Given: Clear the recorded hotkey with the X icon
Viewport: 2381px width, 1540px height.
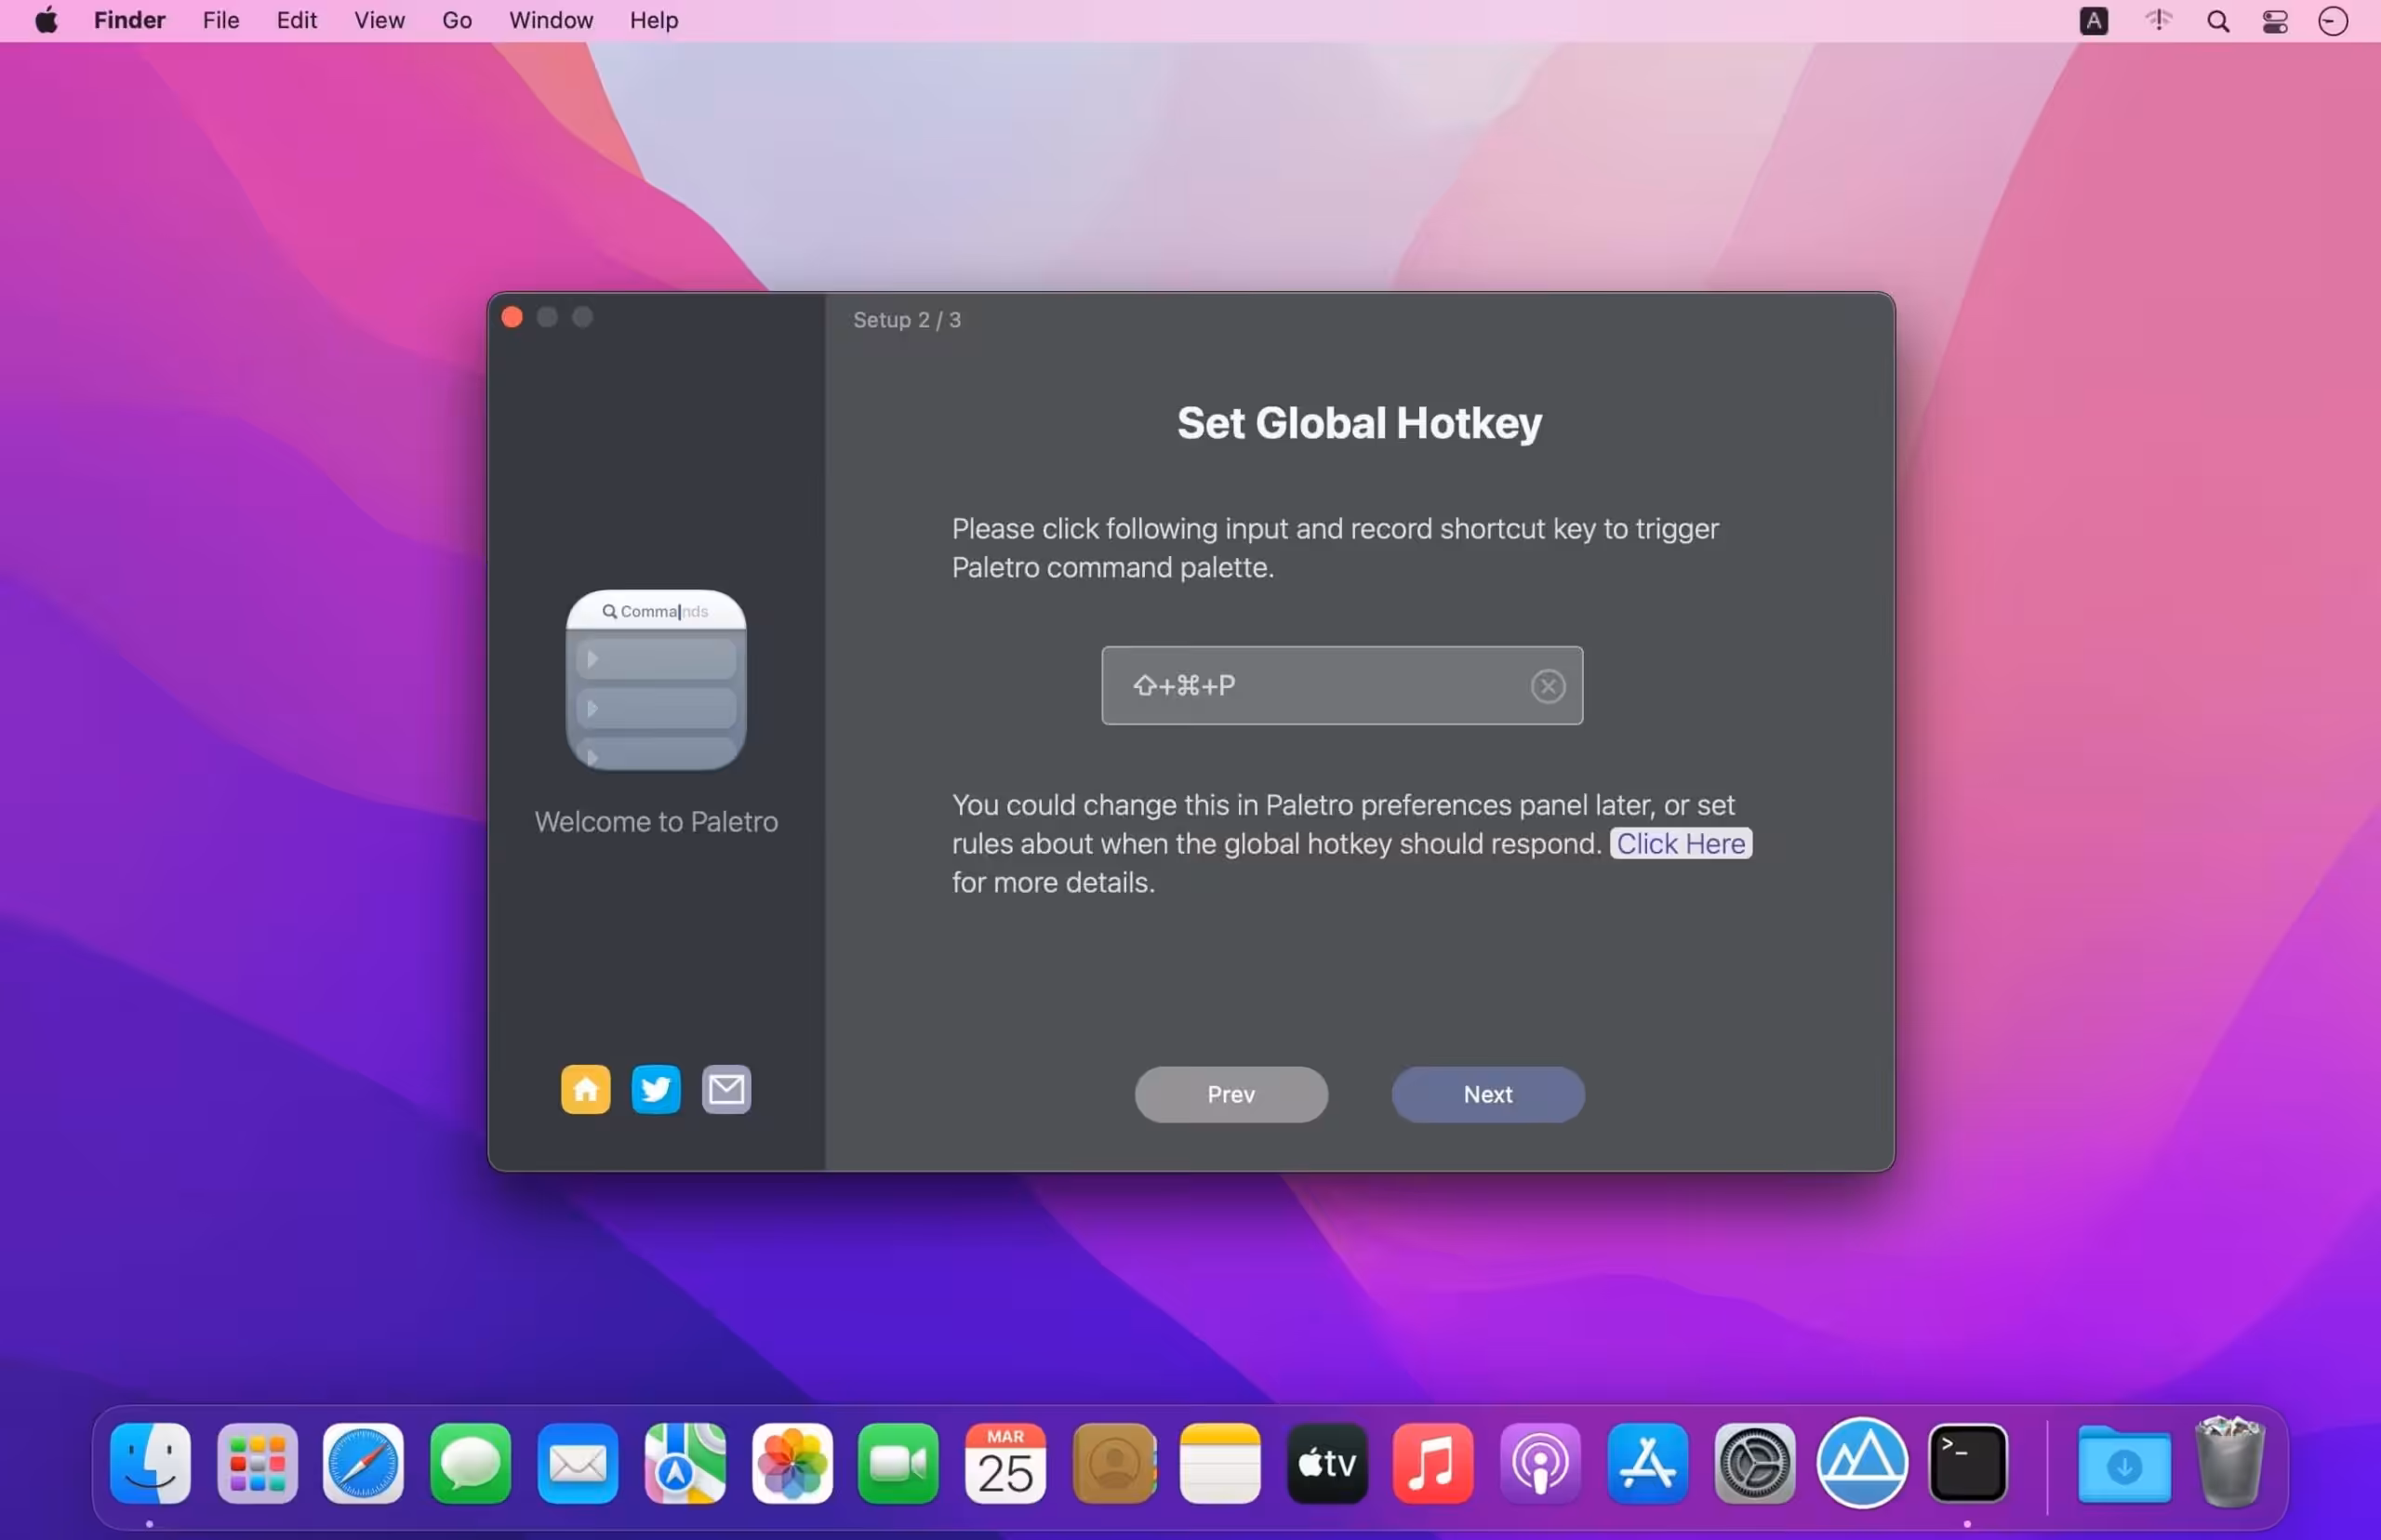Looking at the screenshot, I should (x=1547, y=686).
